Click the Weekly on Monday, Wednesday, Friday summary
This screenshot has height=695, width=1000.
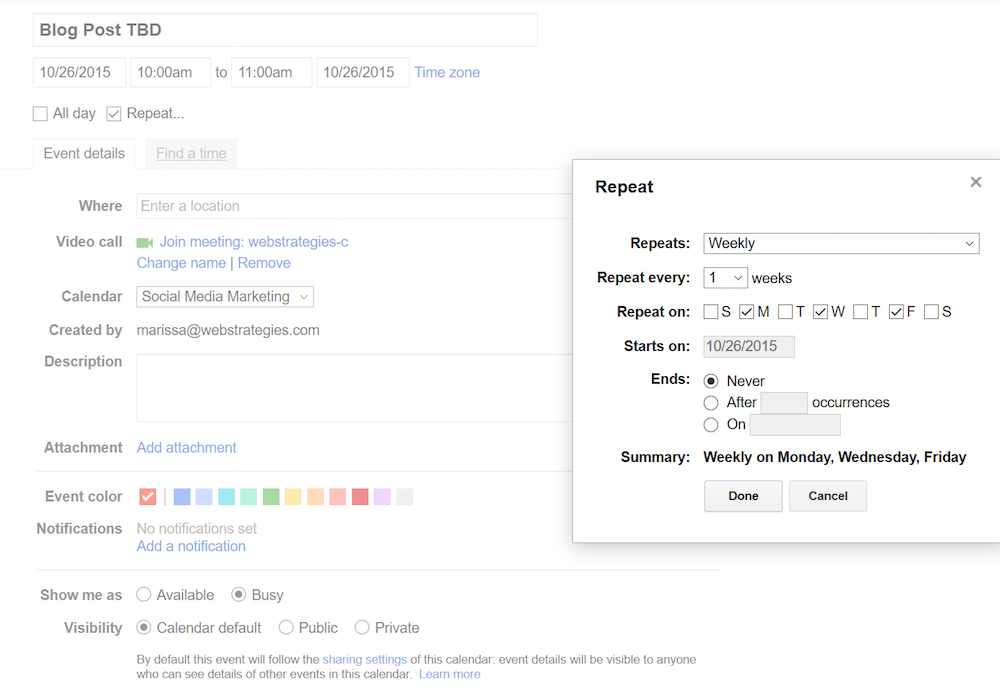[x=835, y=457]
